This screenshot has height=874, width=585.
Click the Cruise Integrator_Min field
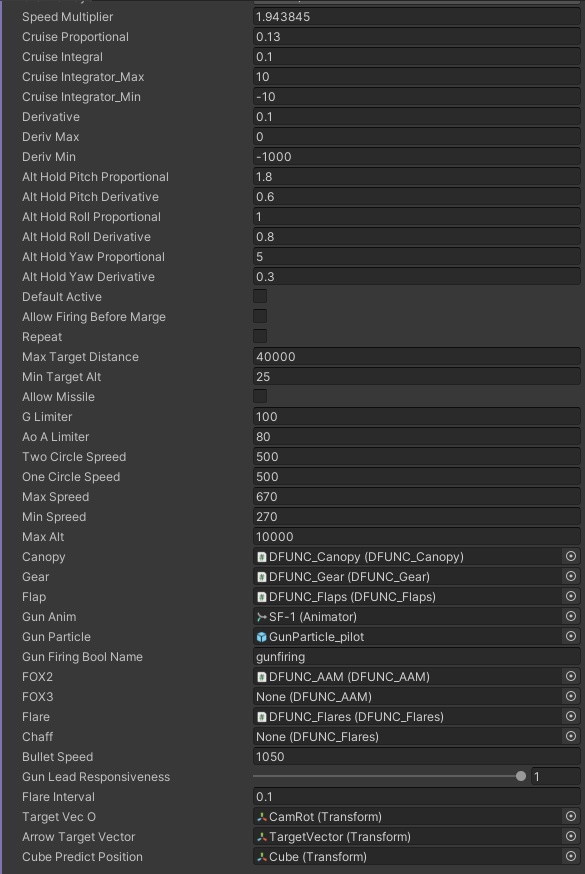417,97
